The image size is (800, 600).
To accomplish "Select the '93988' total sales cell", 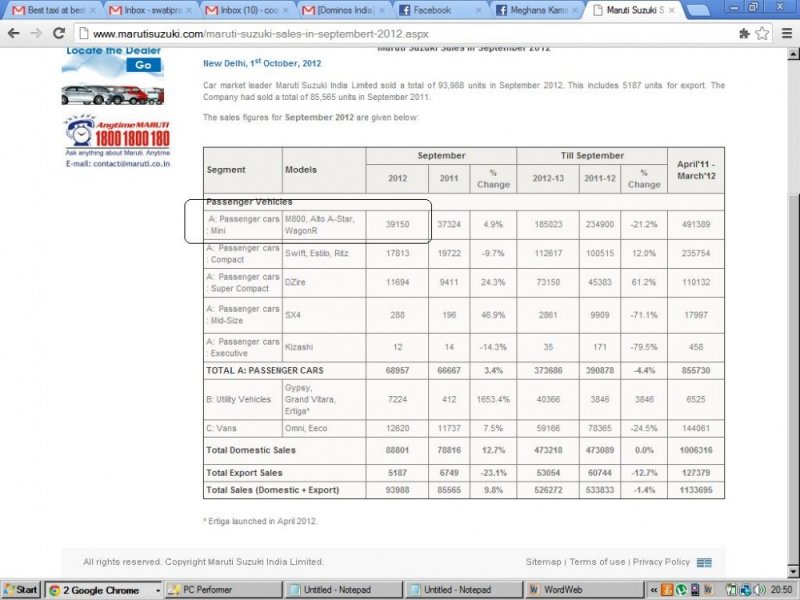I will point(397,490).
